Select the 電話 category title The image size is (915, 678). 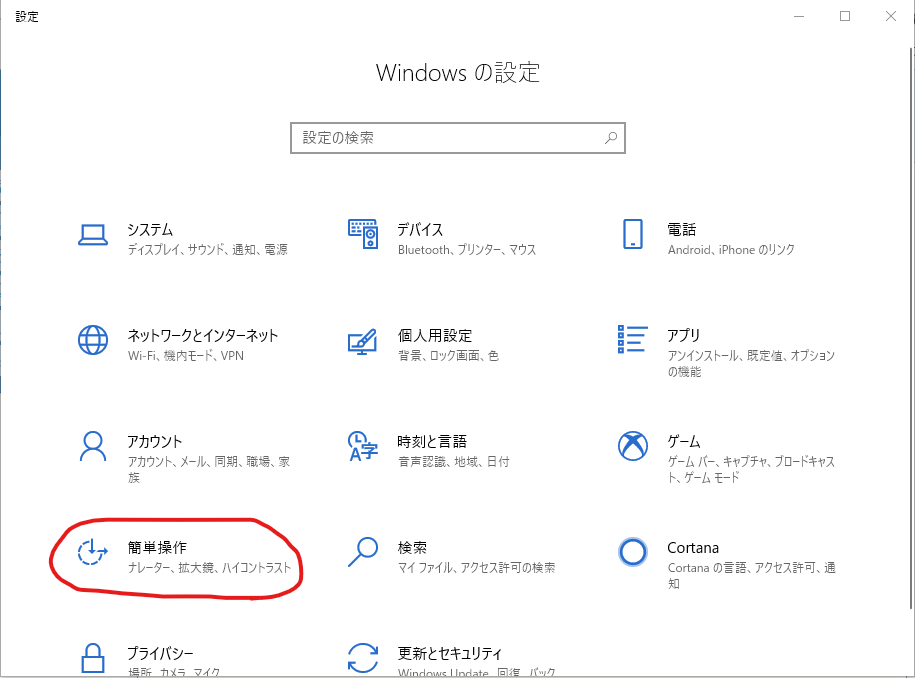tap(682, 229)
